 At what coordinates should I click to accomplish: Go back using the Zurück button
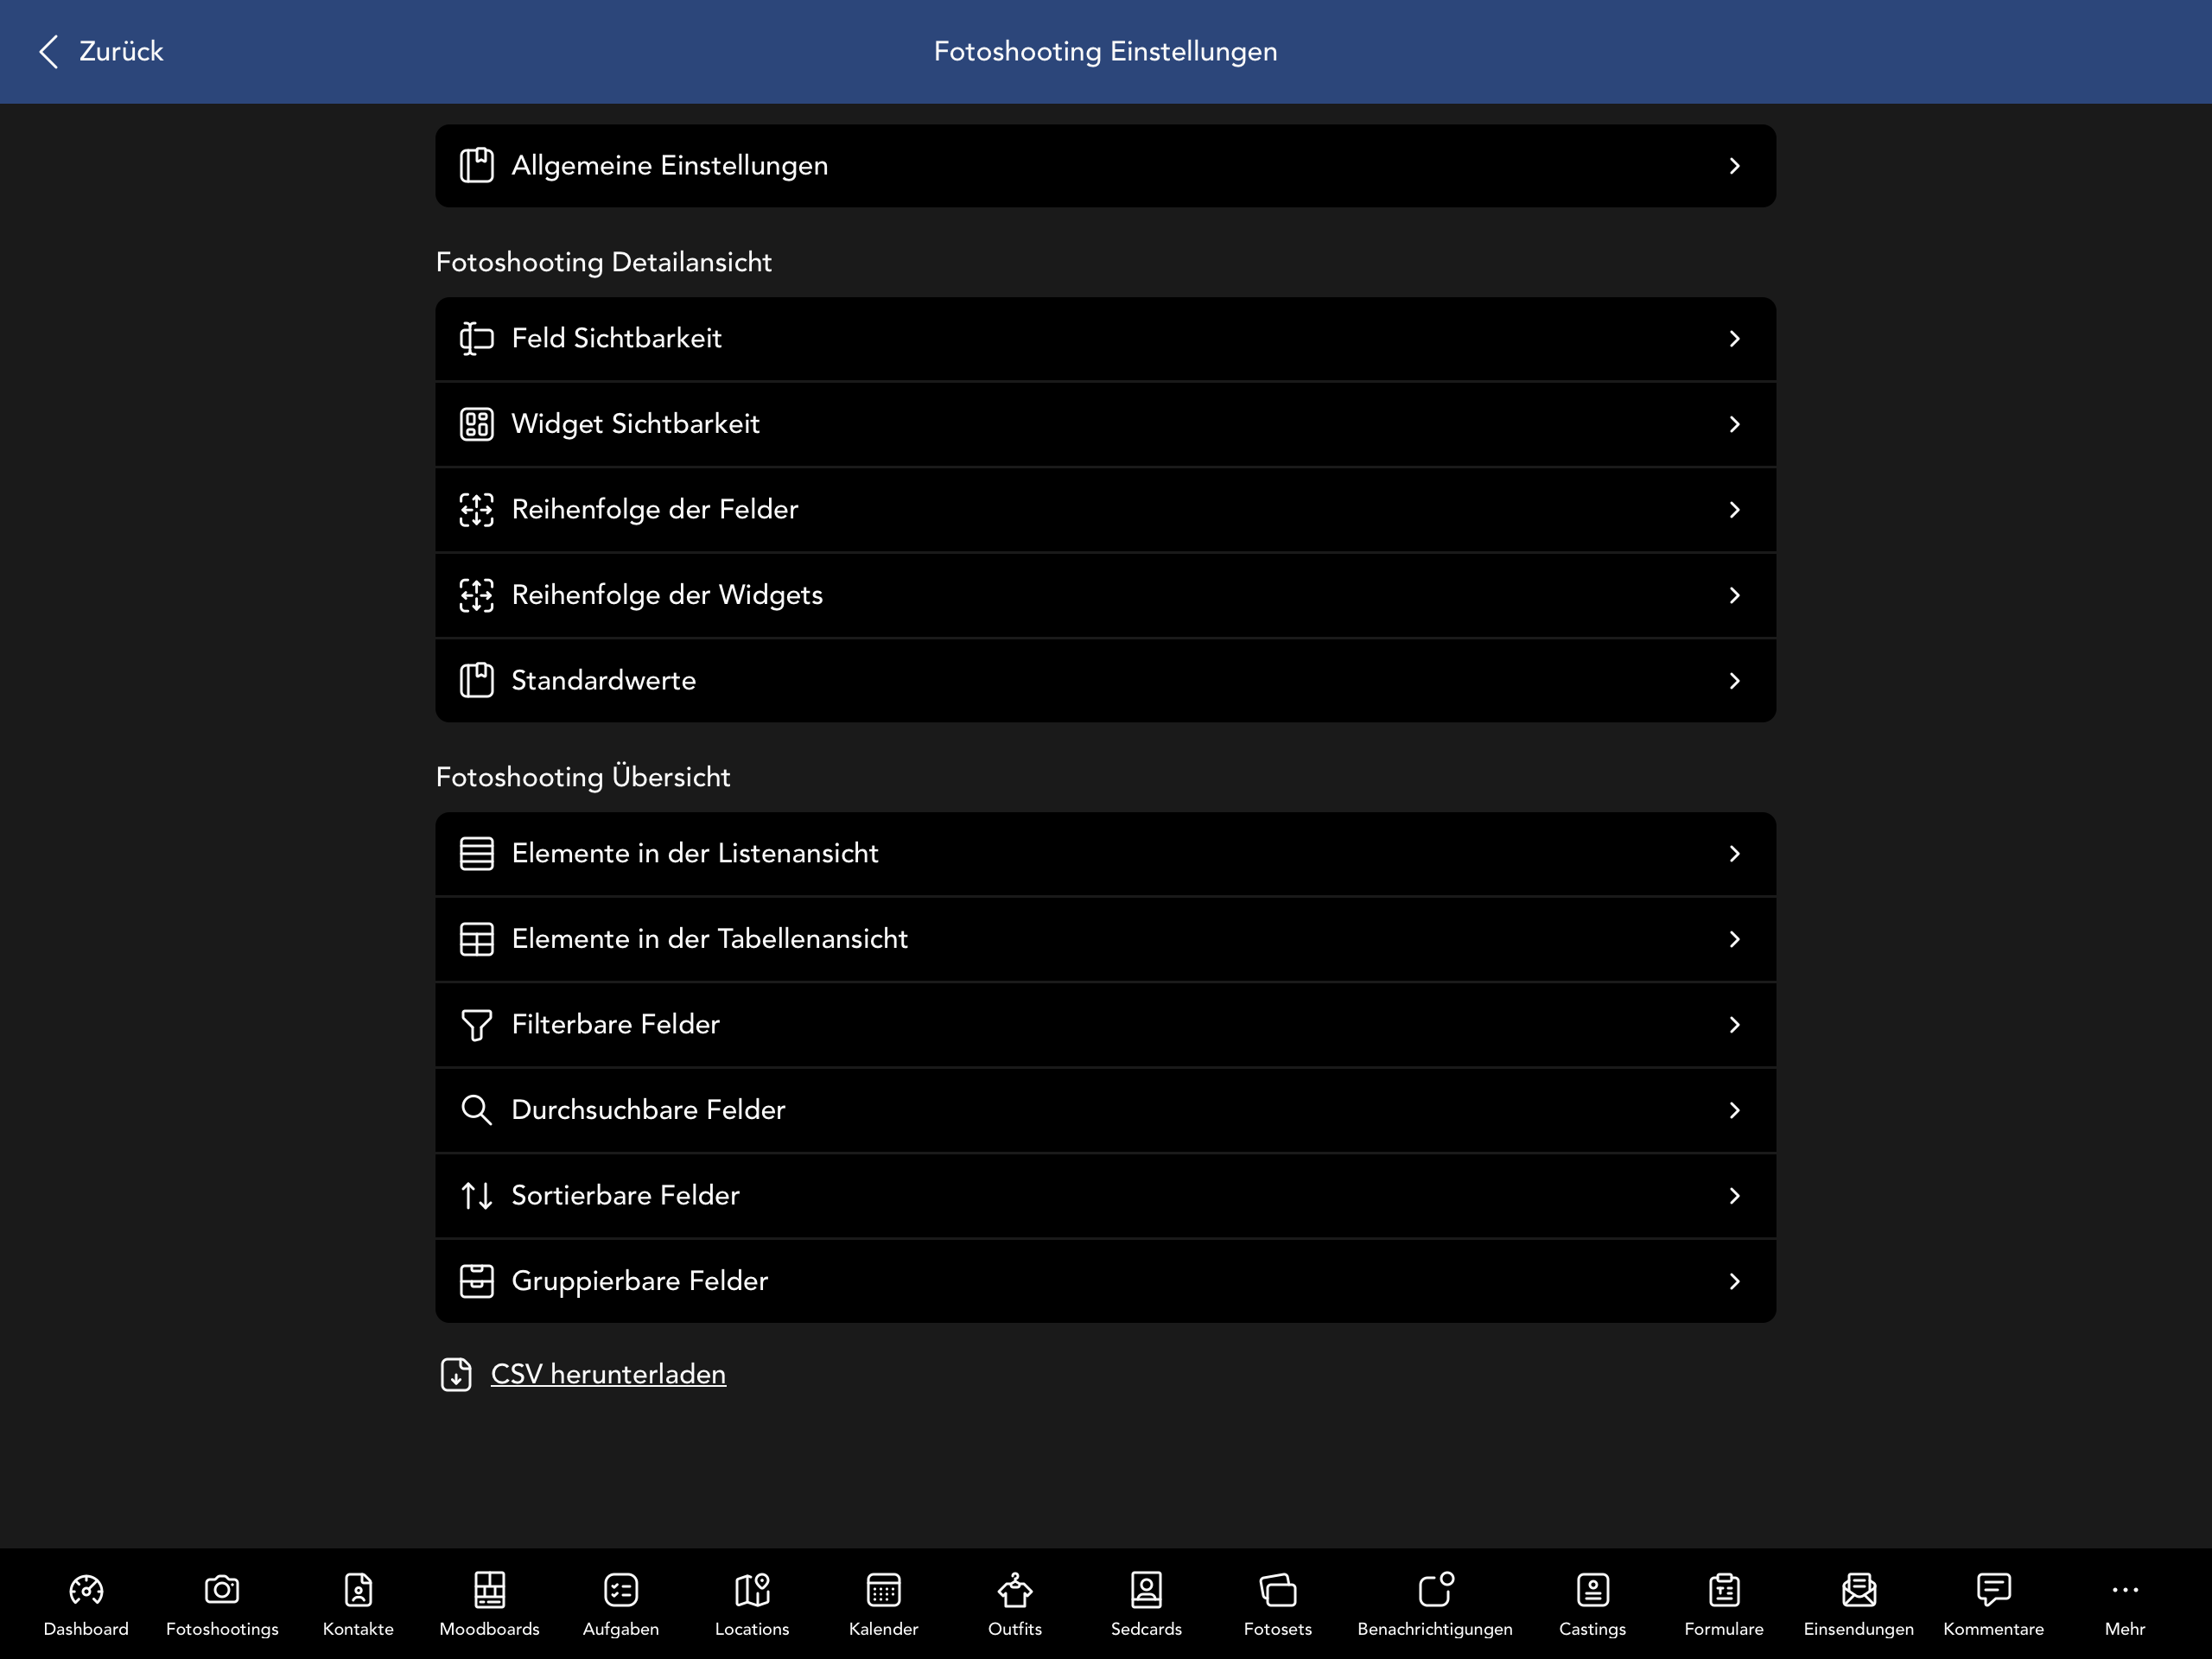coord(101,51)
